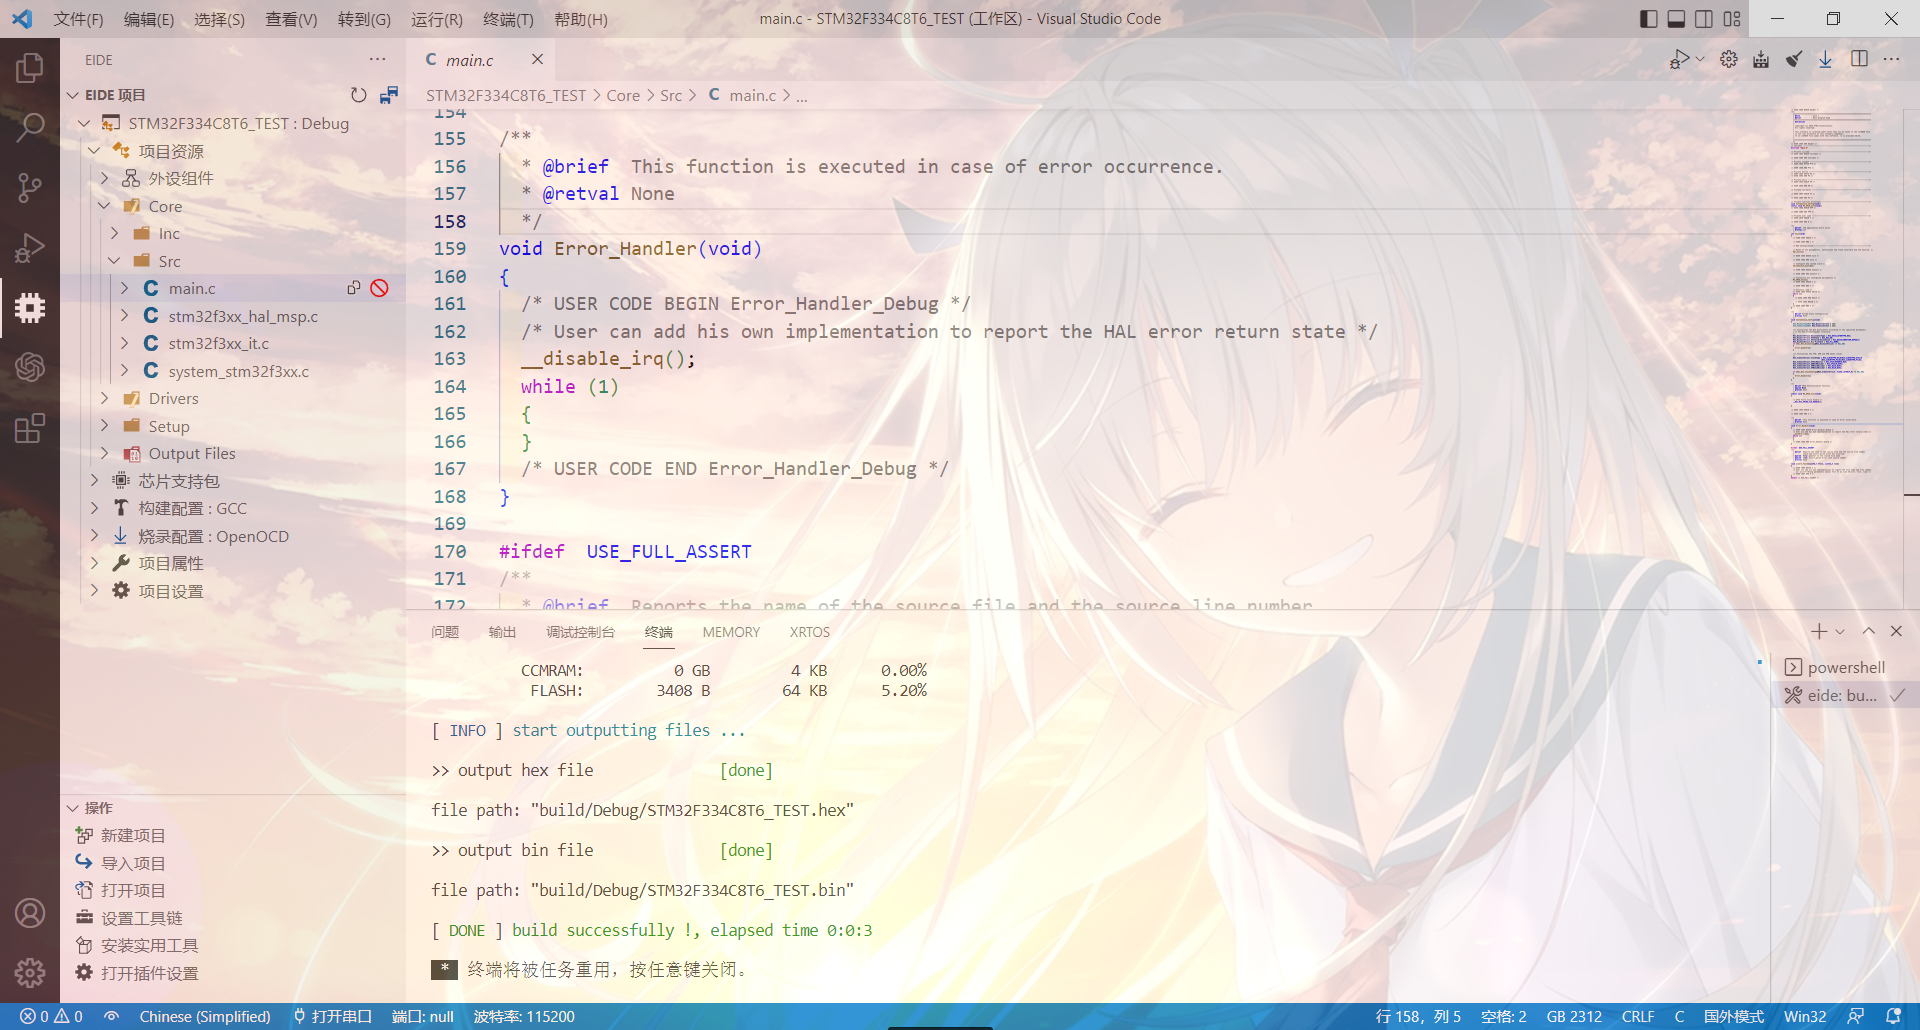1920x1030 pixels.
Task: Split the editor to the right
Action: pyautogui.click(x=1859, y=60)
